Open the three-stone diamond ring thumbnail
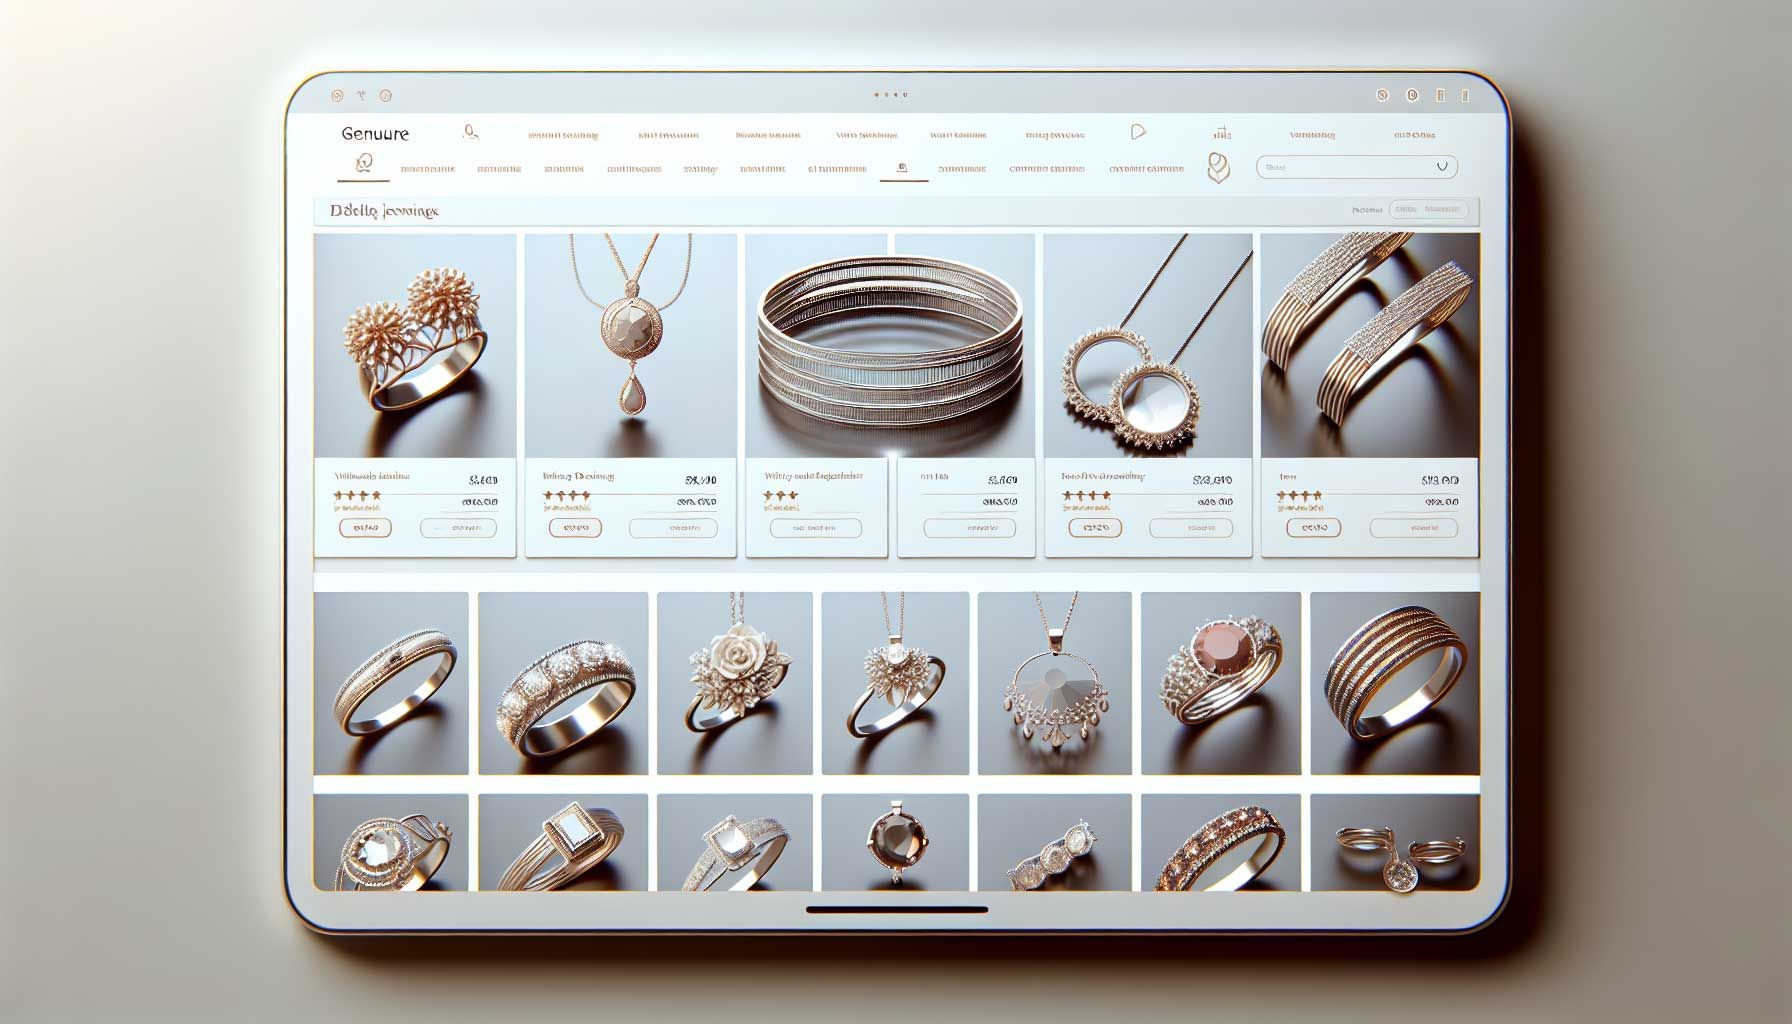Image resolution: width=1792 pixels, height=1024 pixels. (1055, 842)
